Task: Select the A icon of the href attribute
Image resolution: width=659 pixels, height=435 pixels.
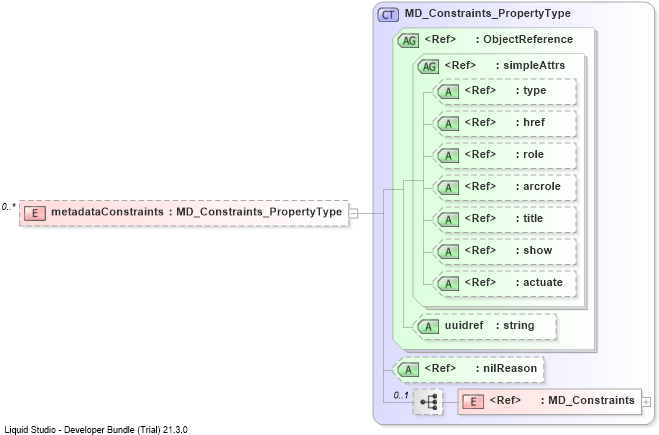Action: coord(448,123)
